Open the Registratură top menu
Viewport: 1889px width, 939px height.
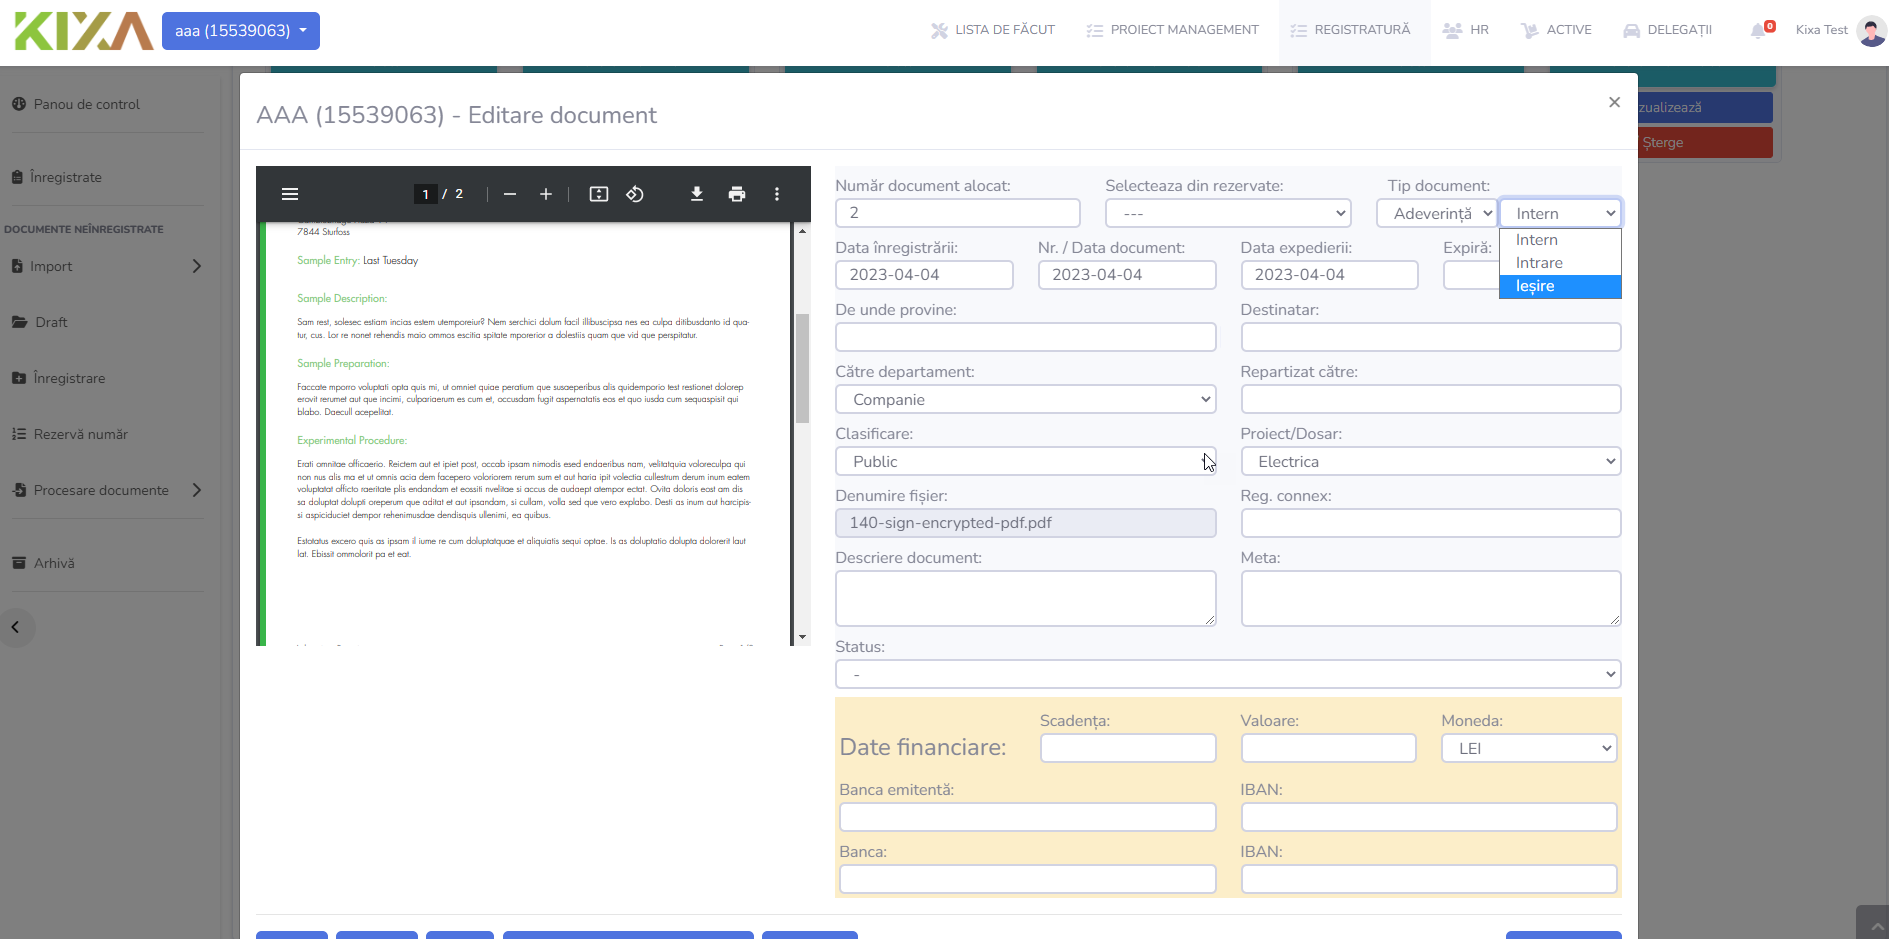(x=1351, y=30)
